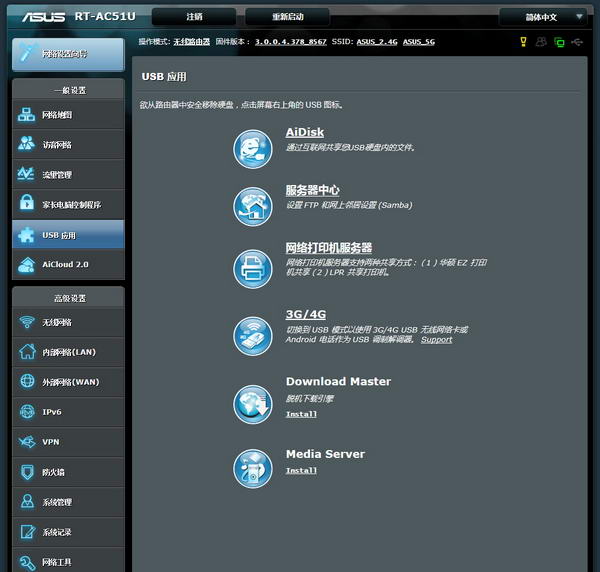Open the 流量管理 menu item
Viewport: 600px width, 572px height.
point(68,174)
